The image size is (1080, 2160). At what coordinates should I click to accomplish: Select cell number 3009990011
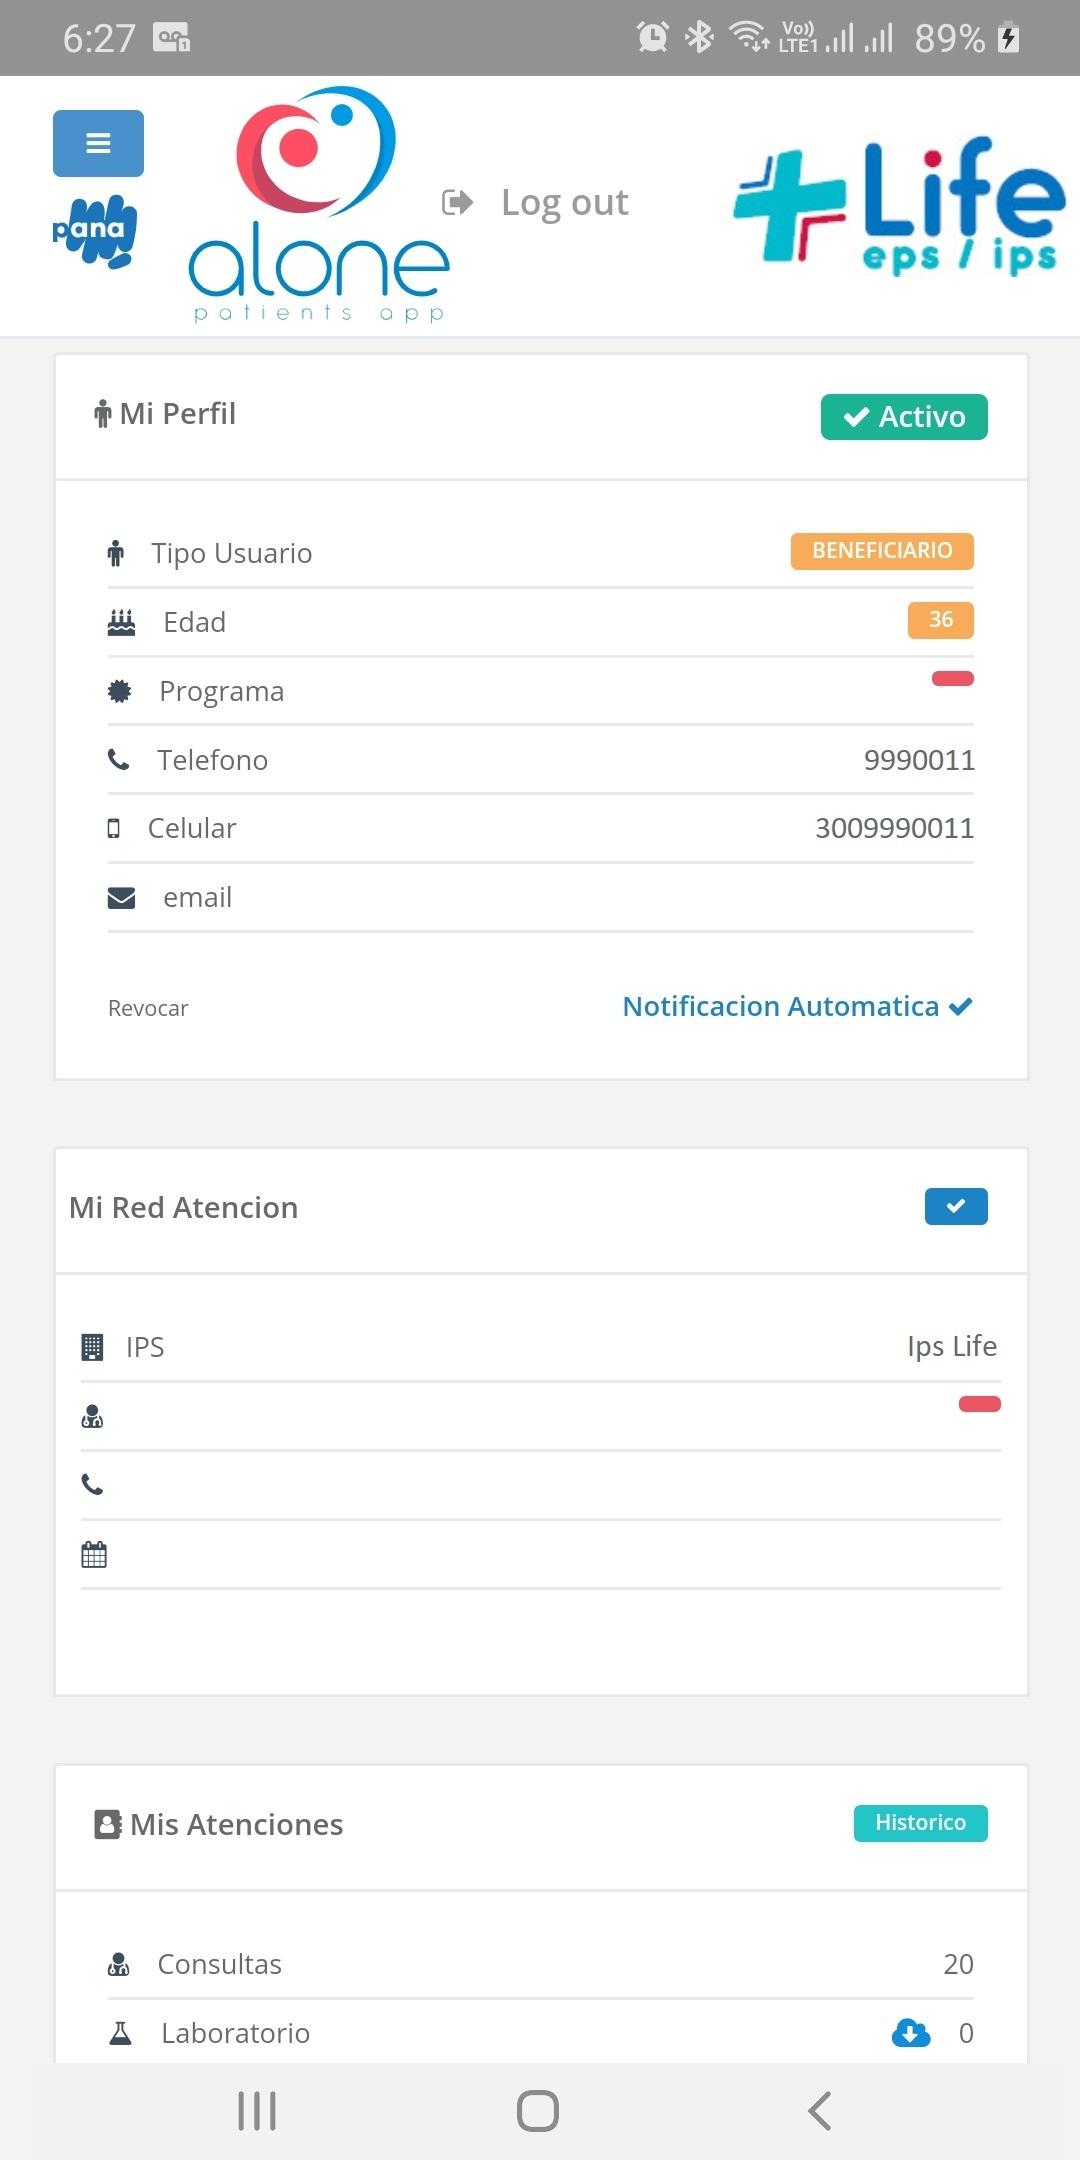(x=894, y=828)
